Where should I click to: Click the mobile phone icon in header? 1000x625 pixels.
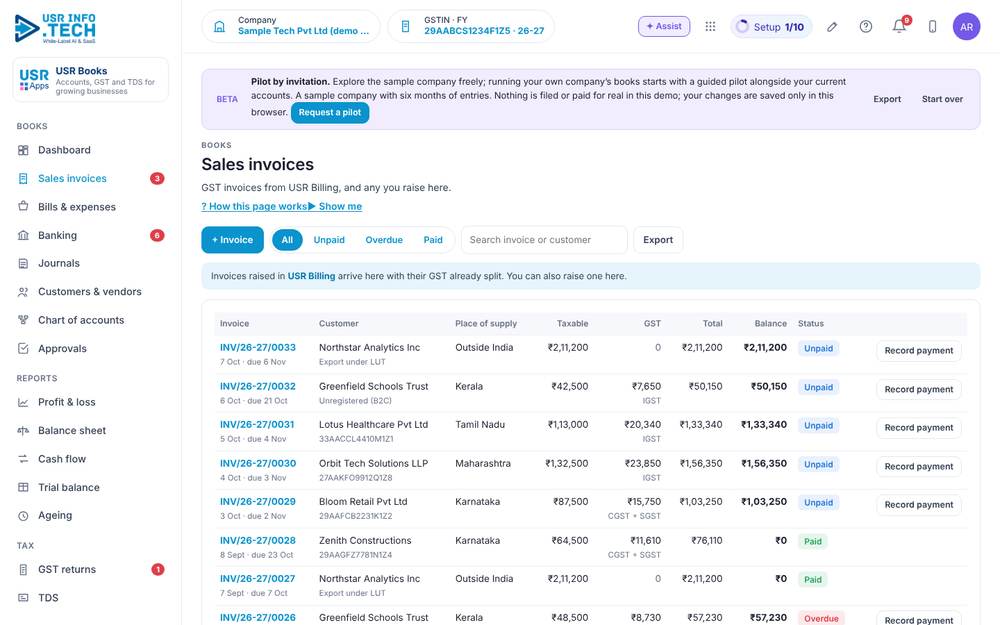tap(932, 27)
